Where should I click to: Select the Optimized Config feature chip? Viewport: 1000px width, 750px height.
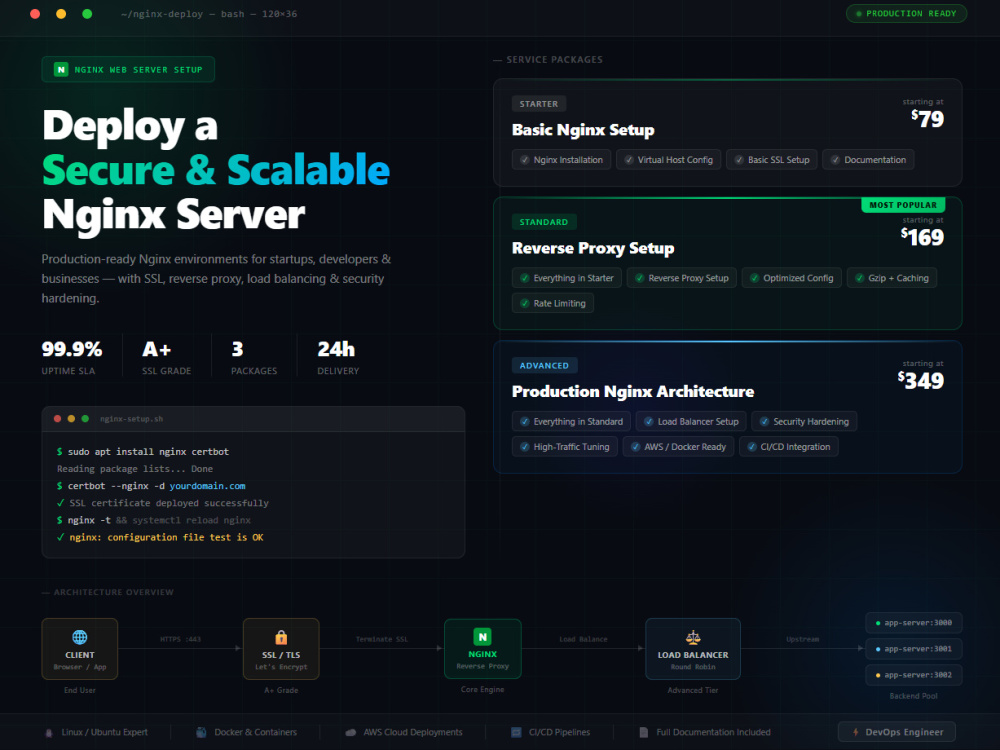coord(791,278)
